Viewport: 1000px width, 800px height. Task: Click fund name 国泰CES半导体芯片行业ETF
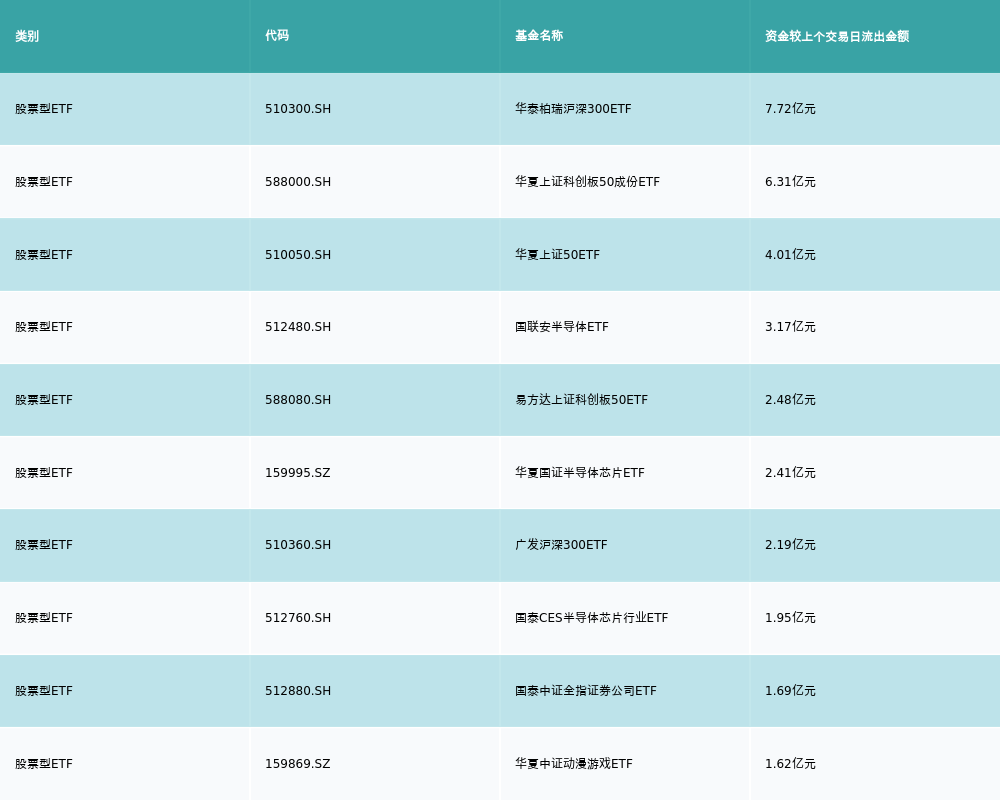(x=592, y=618)
